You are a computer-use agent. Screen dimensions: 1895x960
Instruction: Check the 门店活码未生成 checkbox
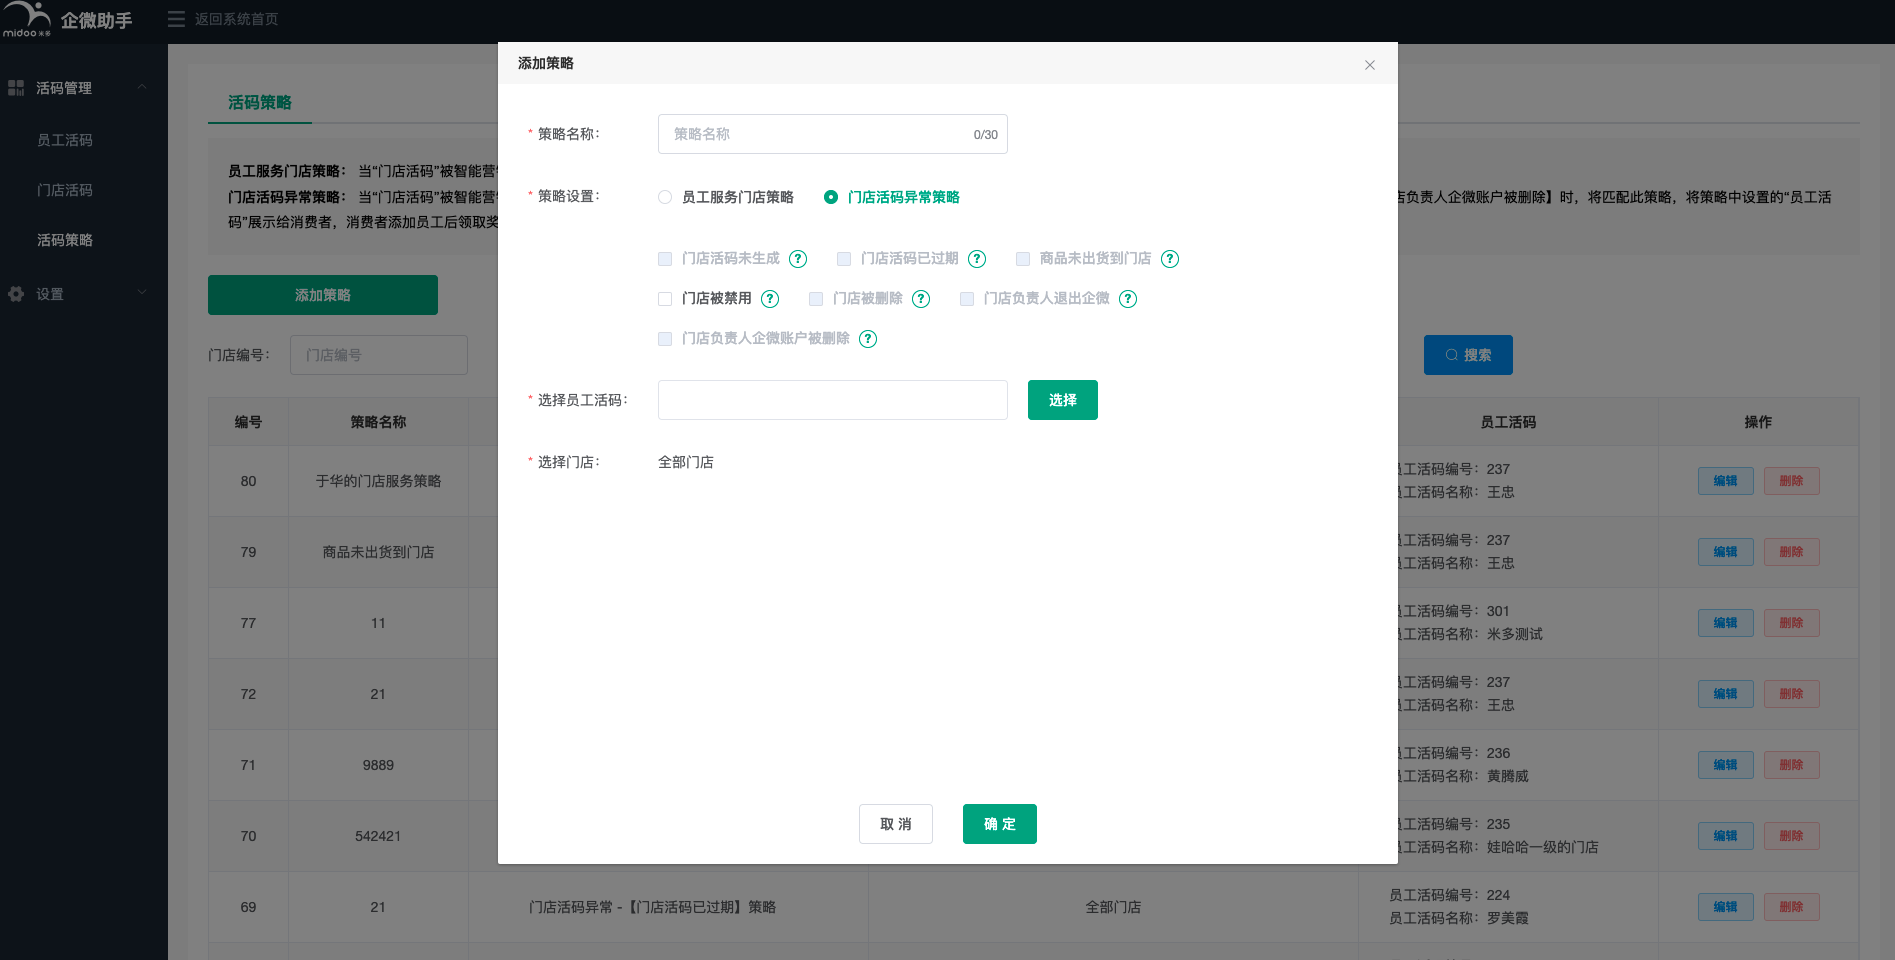[665, 259]
